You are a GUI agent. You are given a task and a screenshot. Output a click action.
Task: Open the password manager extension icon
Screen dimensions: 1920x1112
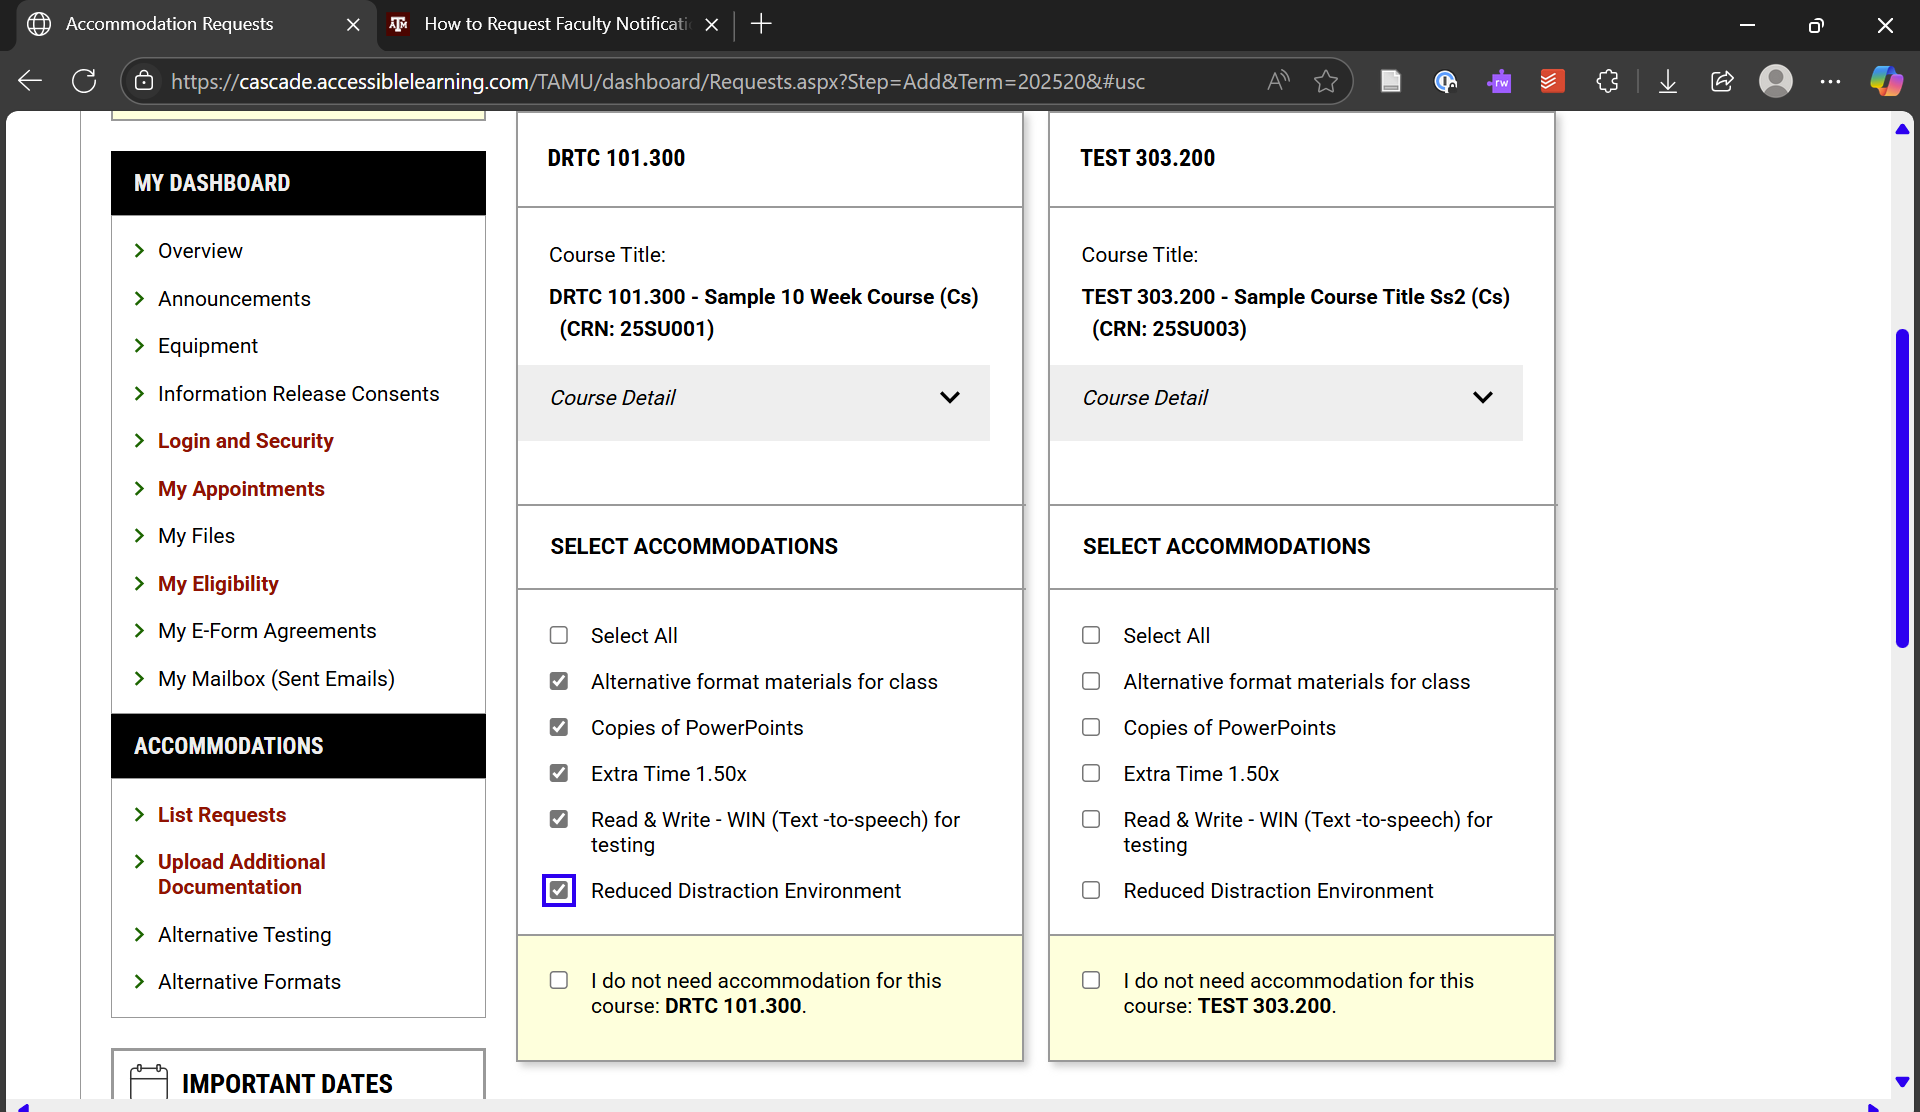tap(1445, 81)
